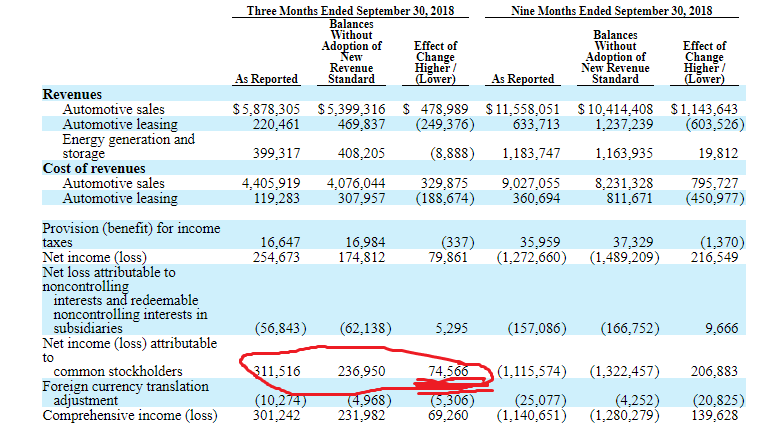Click the 'Provision (benefit) for income taxes' label
This screenshot has width=781, height=445.
coord(130,235)
